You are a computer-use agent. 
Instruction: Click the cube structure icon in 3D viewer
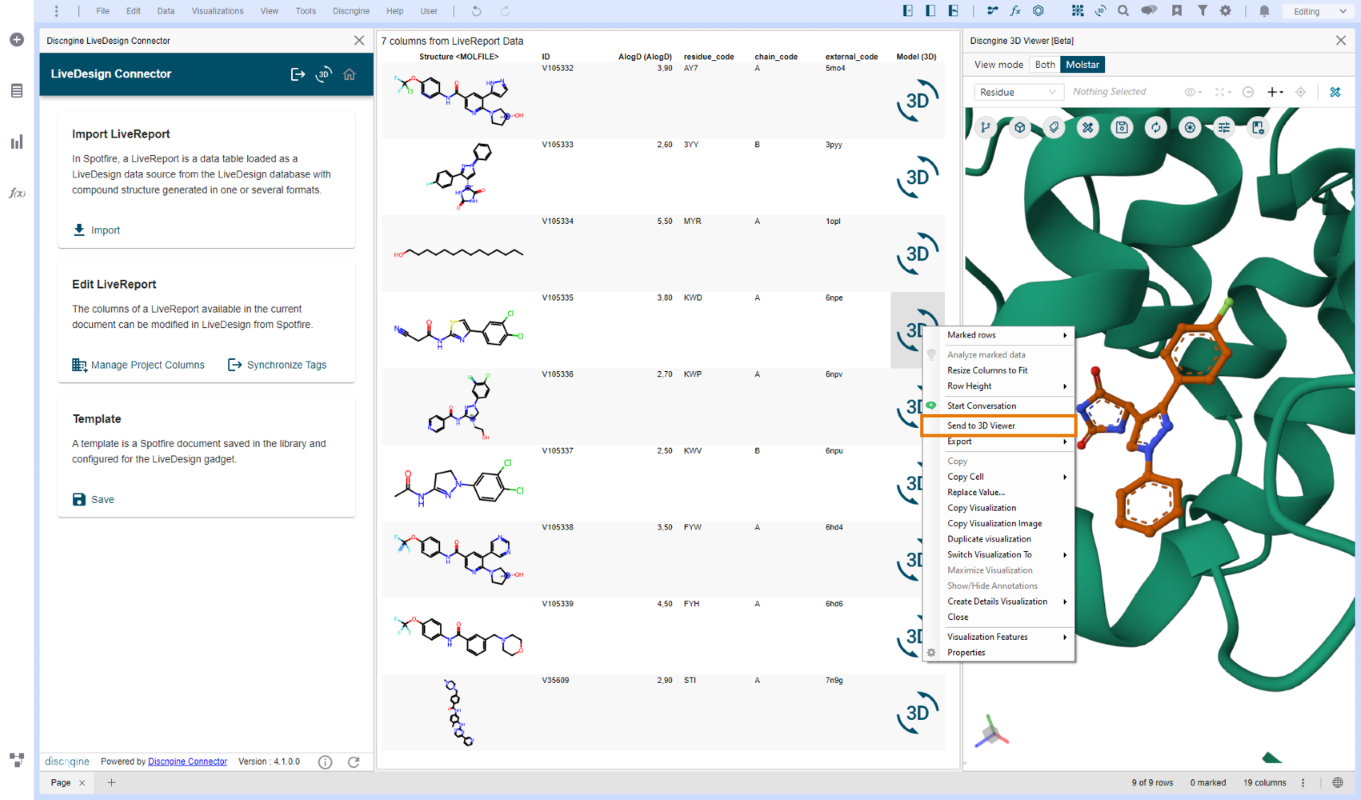pyautogui.click(x=1019, y=127)
